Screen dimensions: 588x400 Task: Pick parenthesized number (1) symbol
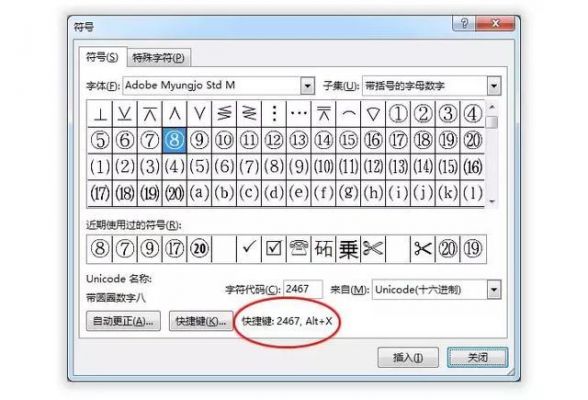tap(100, 167)
